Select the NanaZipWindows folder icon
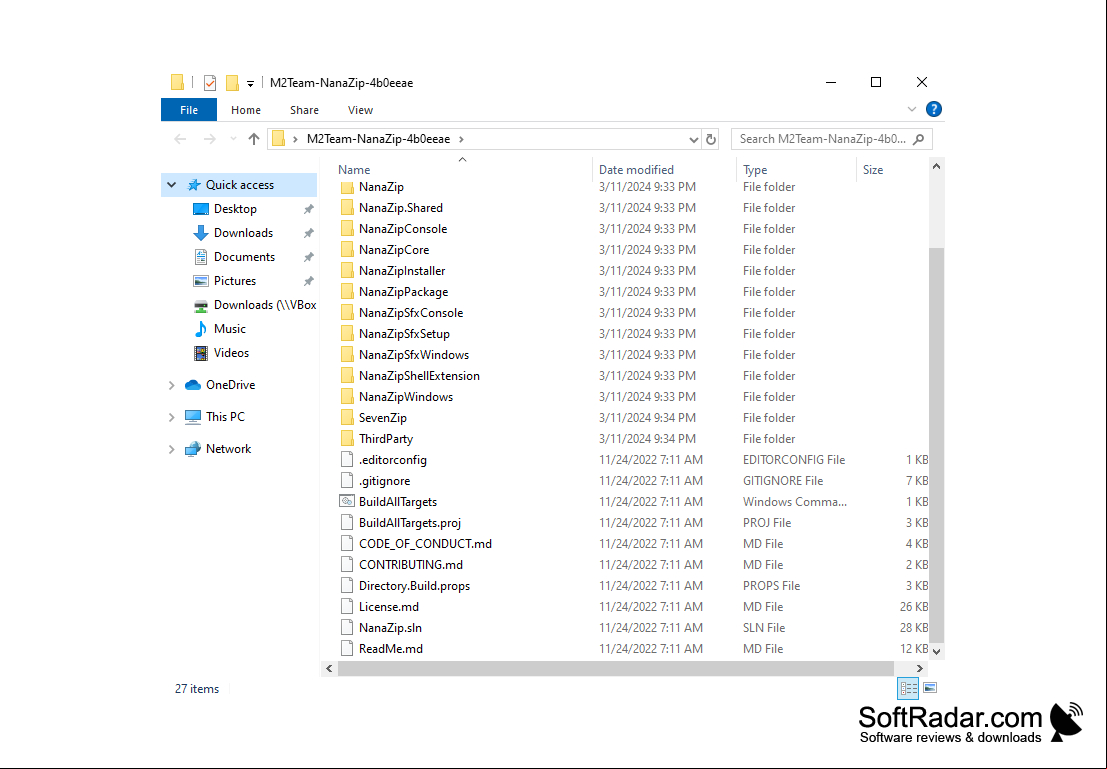This screenshot has height=769, width=1107. [347, 397]
